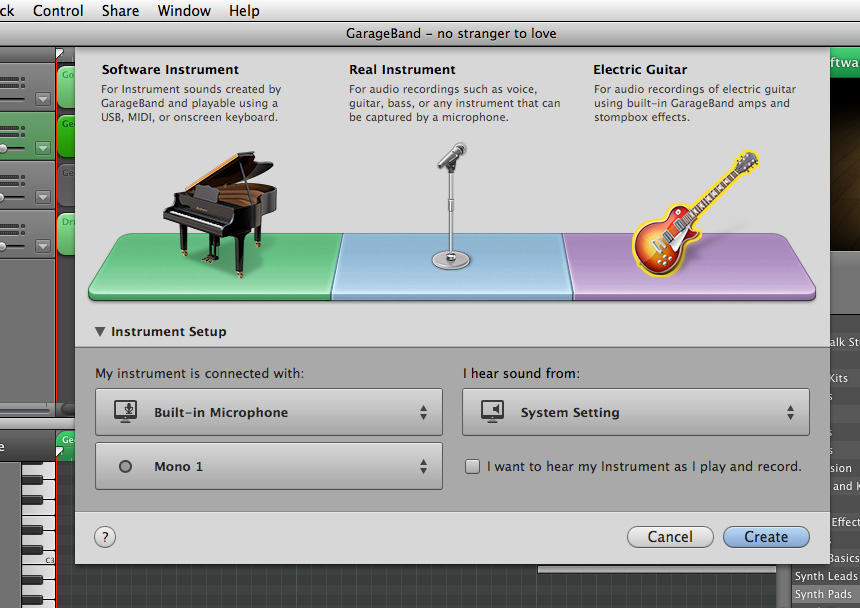Viewport: 860px width, 608px height.
Task: Select Synth Pads in the instrument list
Action: tap(822, 593)
